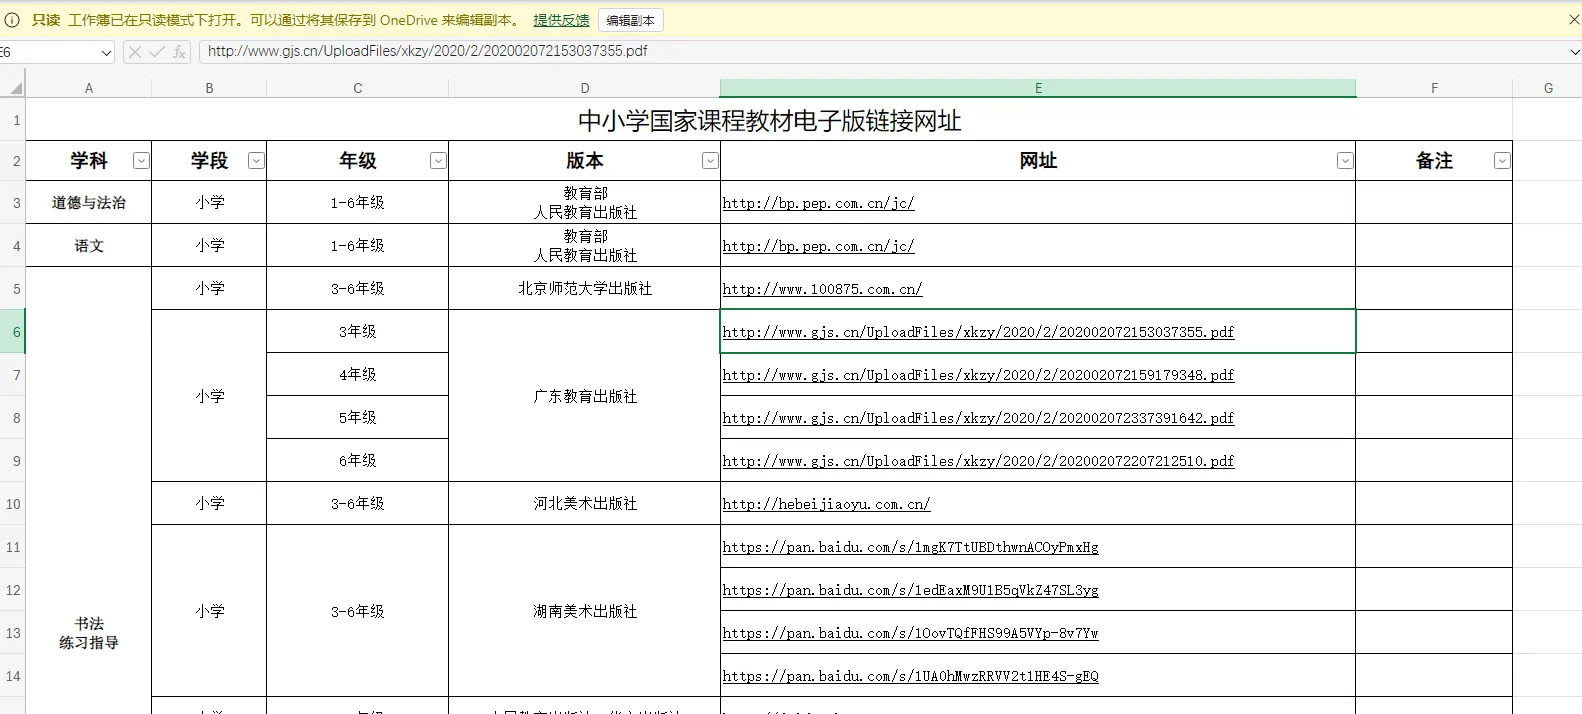1582x714 pixels.
Task: Select row 10 header
Action: point(13,504)
